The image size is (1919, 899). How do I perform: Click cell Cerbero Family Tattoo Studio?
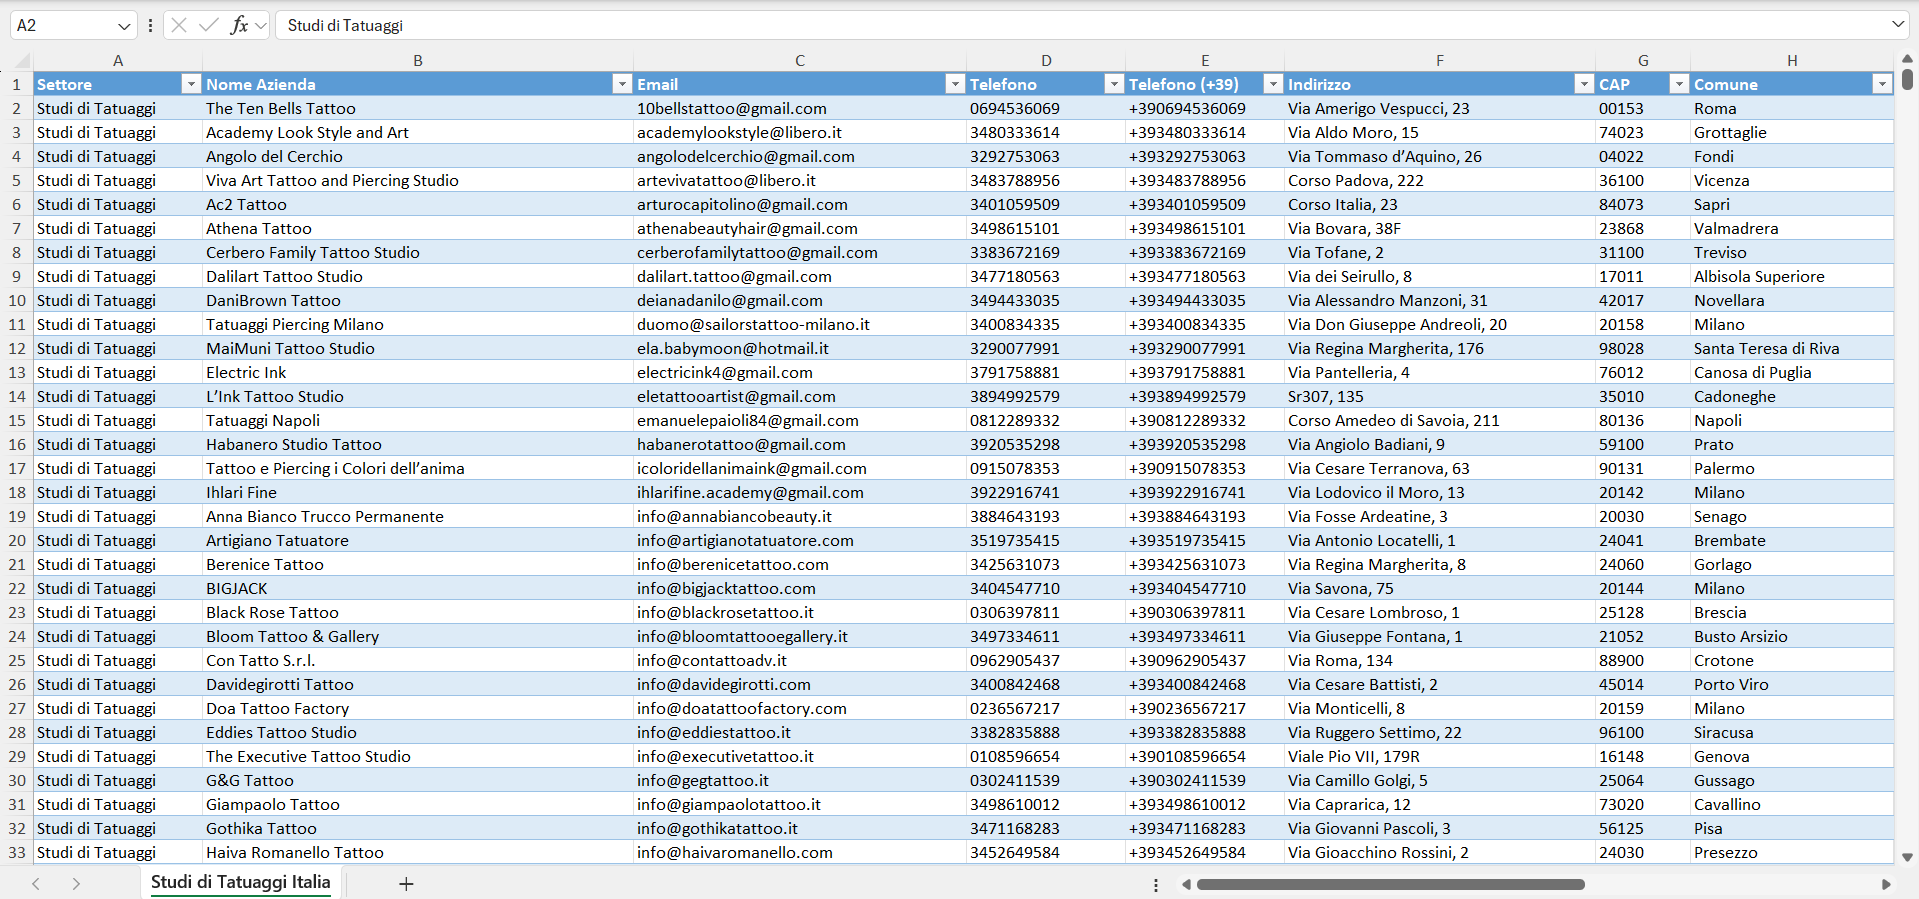point(418,252)
